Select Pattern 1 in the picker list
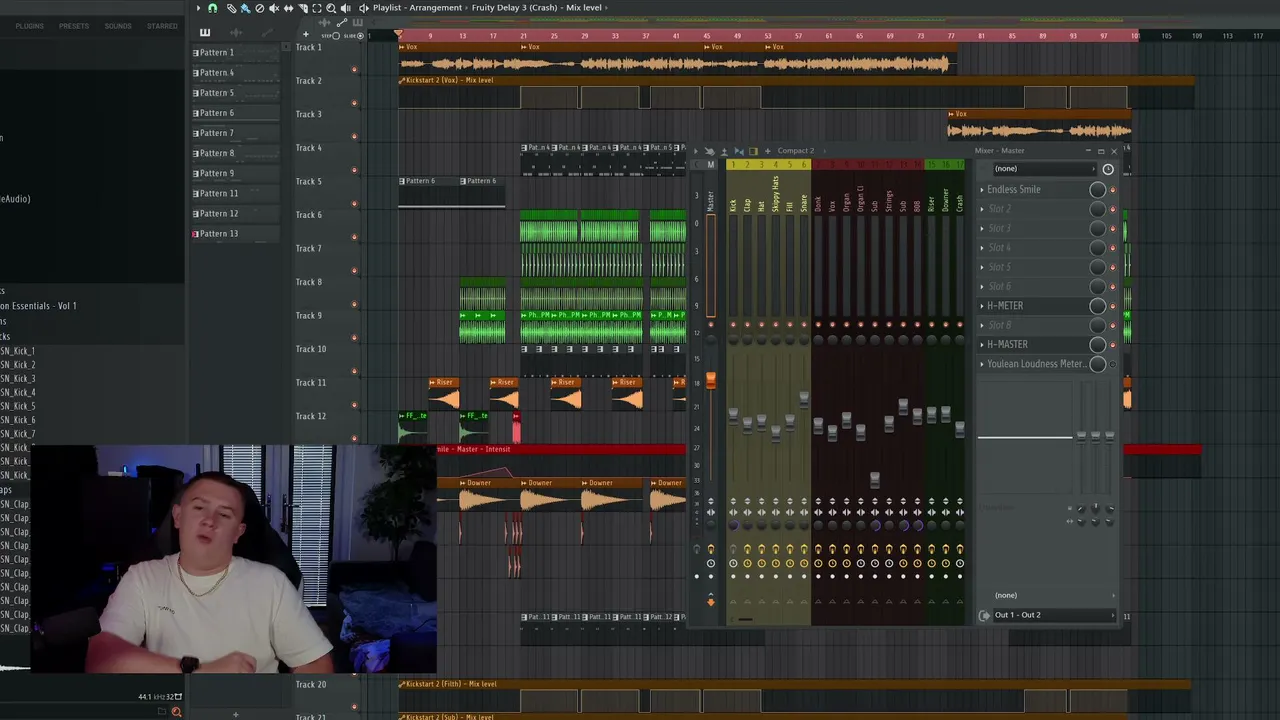 point(236,53)
